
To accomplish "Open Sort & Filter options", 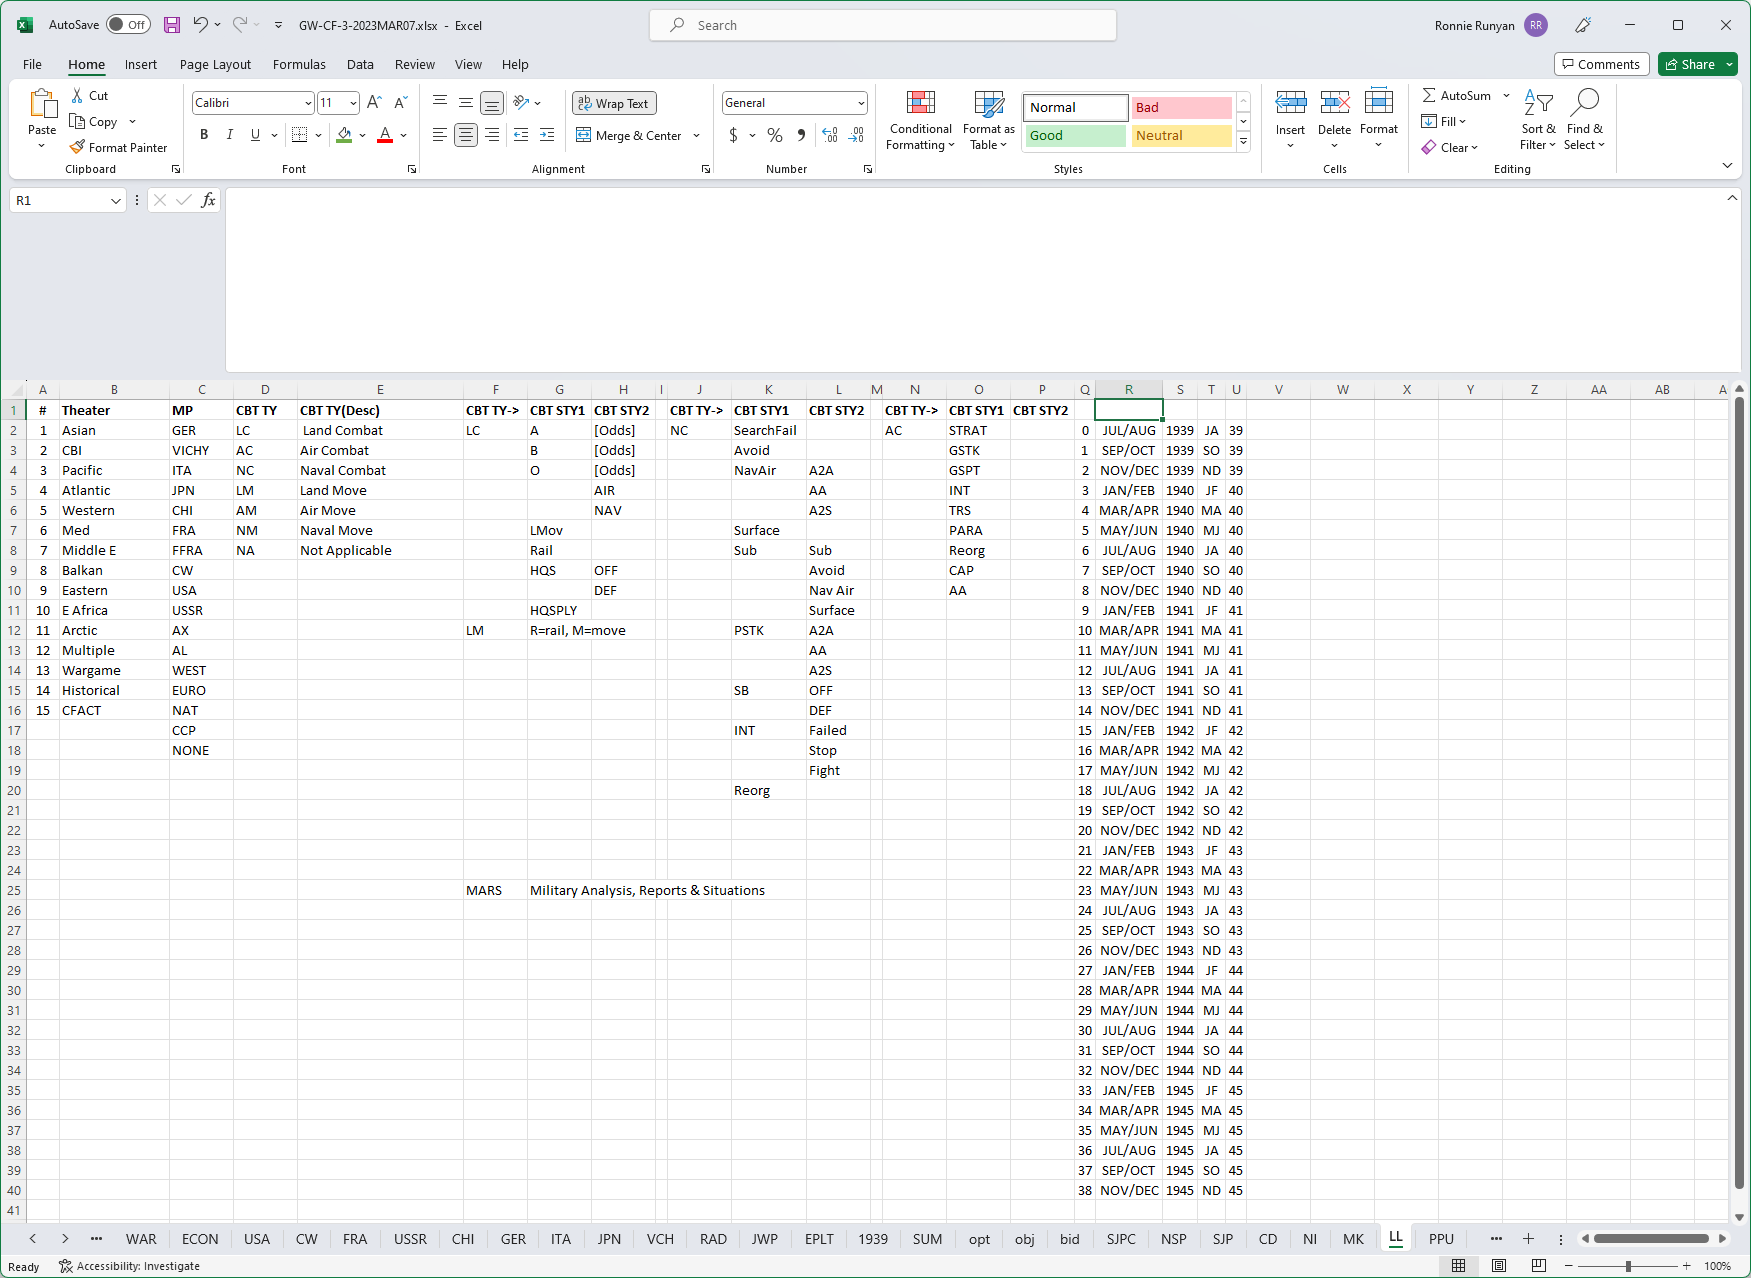I will 1538,120.
